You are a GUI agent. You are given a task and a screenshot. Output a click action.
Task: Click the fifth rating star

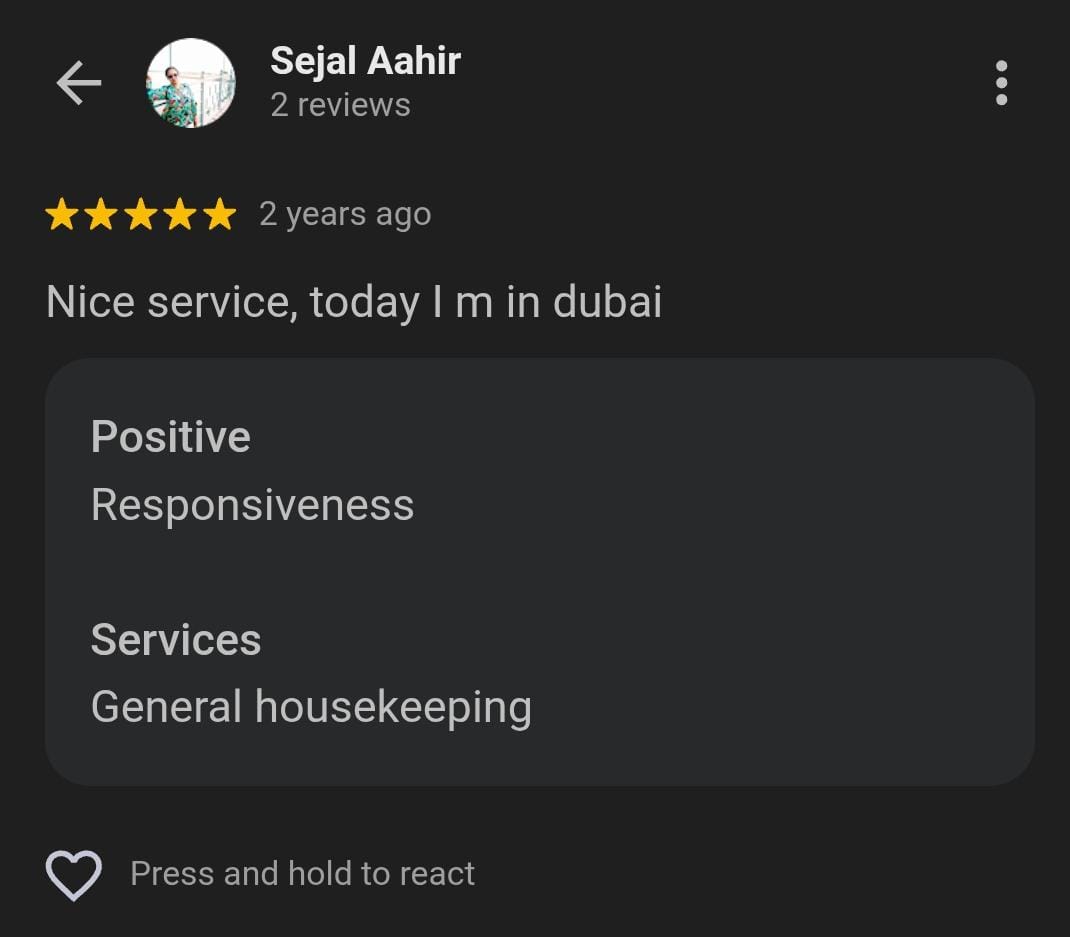[x=219, y=214]
